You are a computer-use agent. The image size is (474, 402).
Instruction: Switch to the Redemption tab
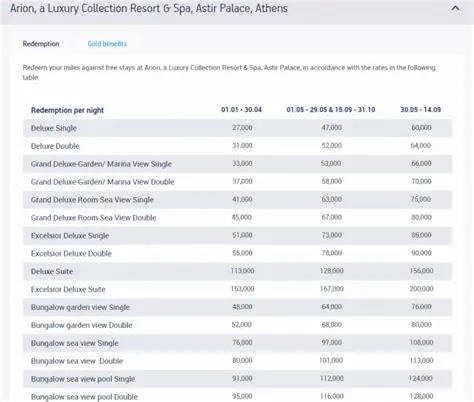pos(41,44)
